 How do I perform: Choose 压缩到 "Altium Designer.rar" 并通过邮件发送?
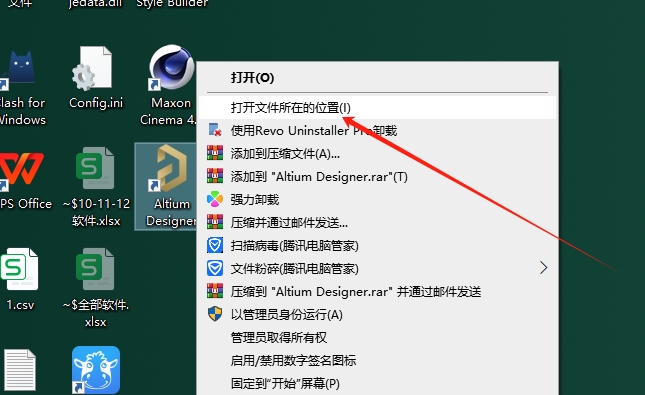click(x=377, y=292)
